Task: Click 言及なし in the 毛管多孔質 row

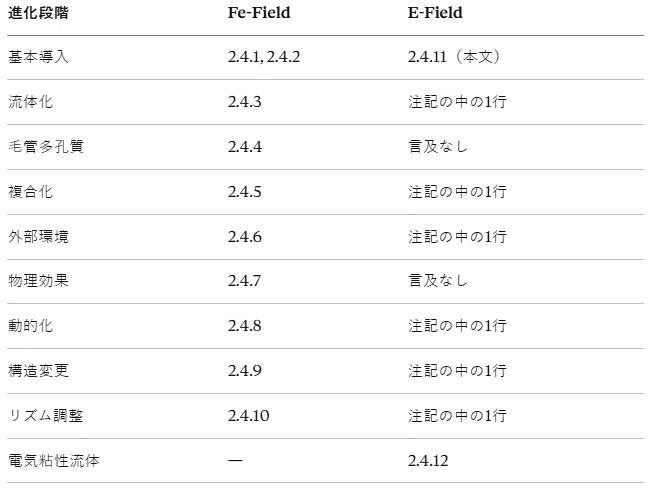Action: coord(438,147)
